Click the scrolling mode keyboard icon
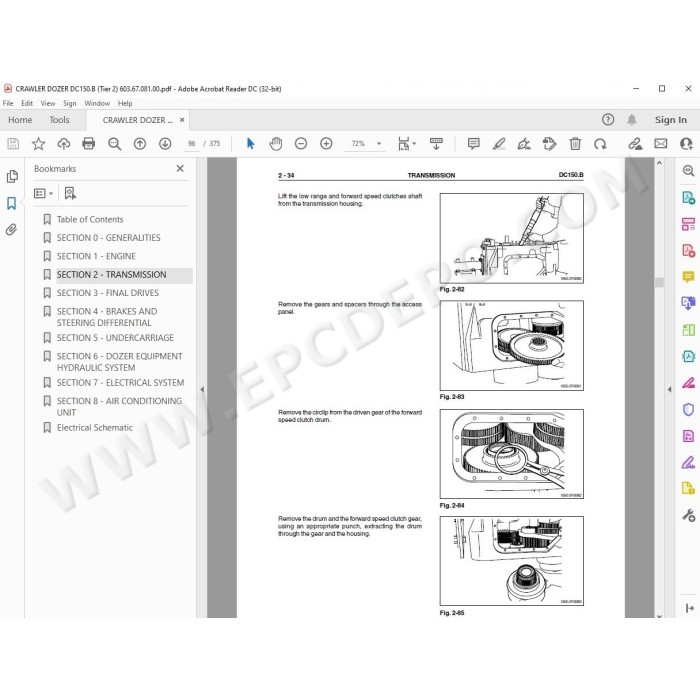 click(x=436, y=144)
